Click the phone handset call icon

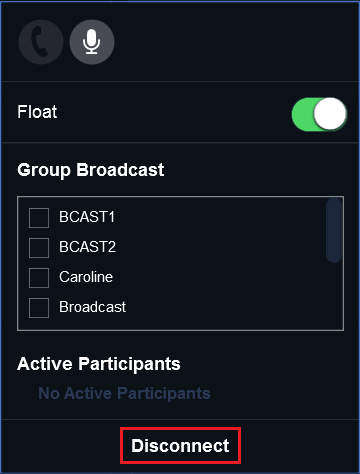pos(41,42)
